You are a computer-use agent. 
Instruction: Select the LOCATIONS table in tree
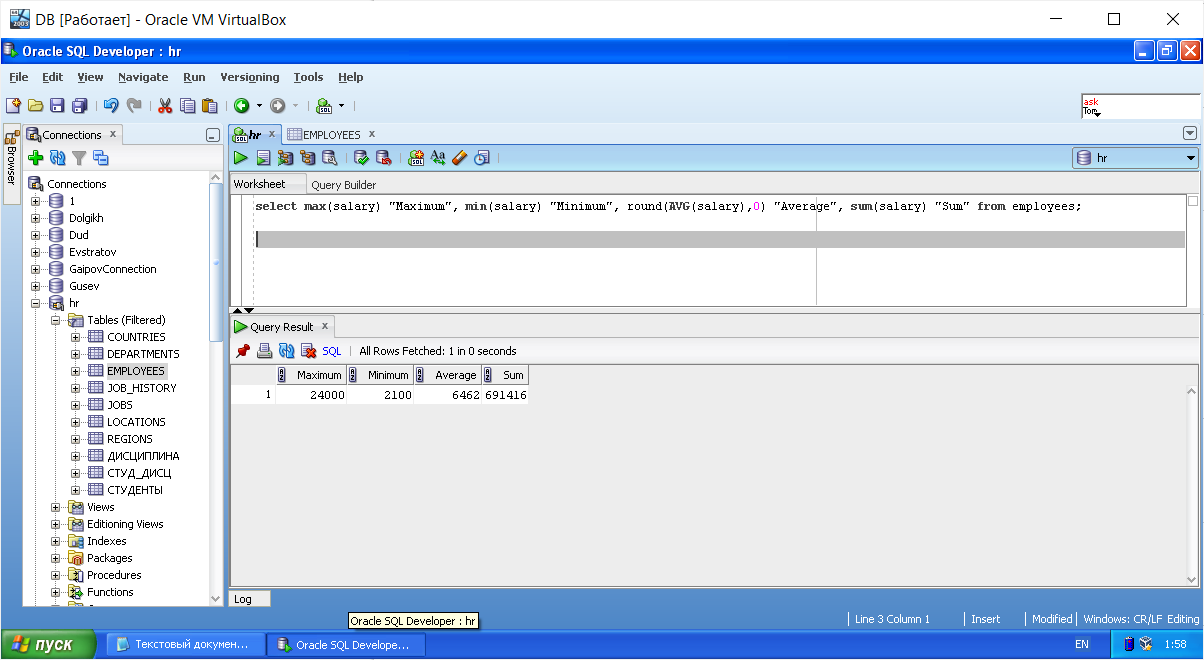[x=136, y=422]
